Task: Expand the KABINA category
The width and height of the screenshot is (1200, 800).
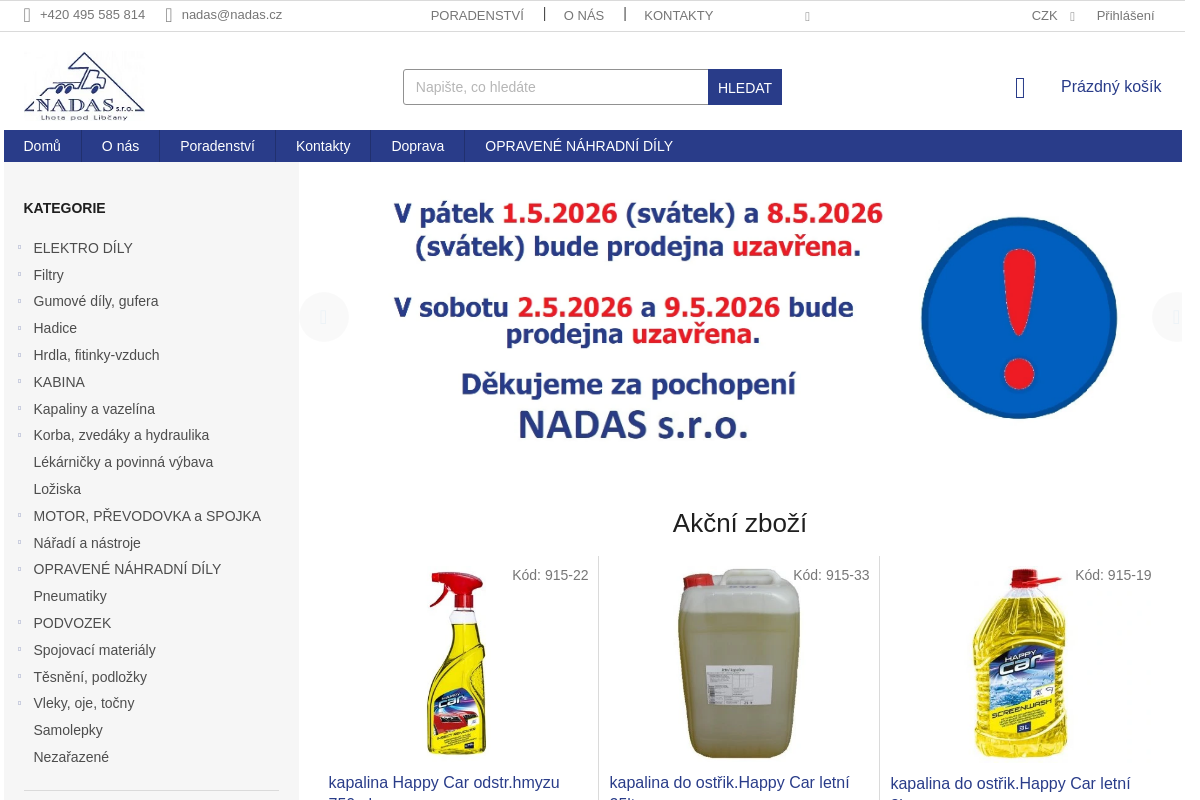Action: [19, 381]
